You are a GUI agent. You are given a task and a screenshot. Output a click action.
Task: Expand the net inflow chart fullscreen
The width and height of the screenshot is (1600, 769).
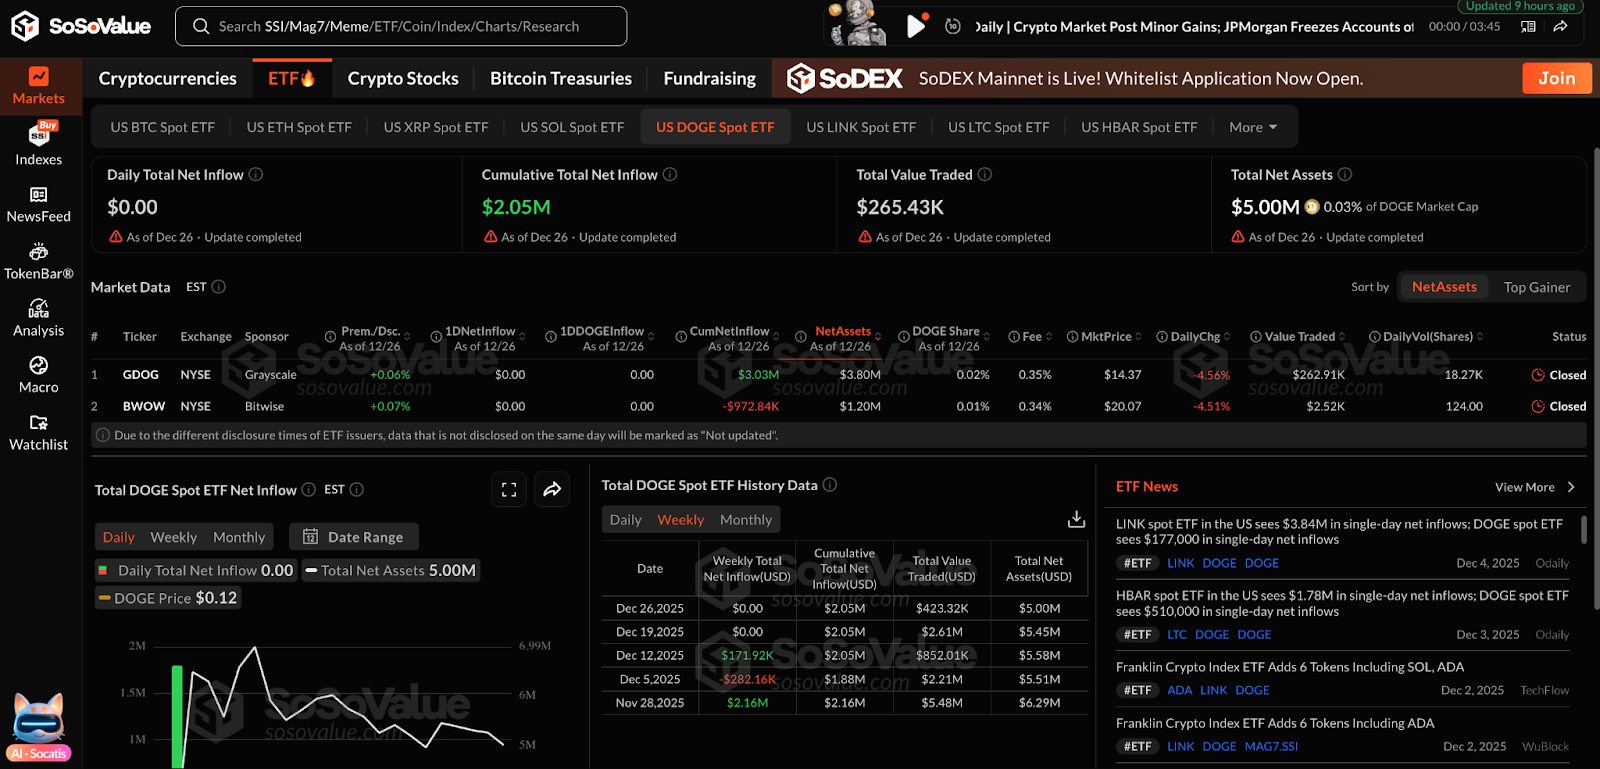[509, 490]
